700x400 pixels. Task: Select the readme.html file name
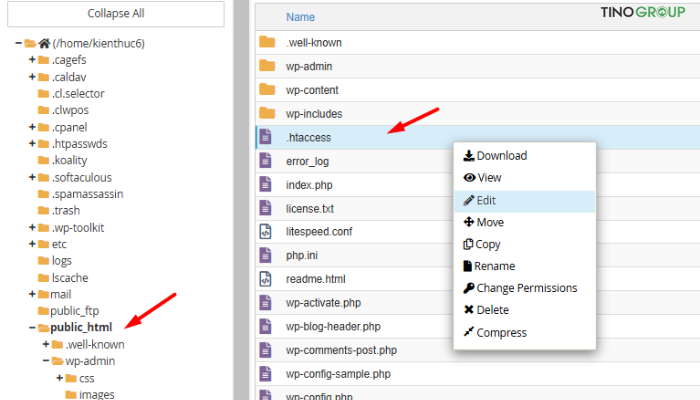click(316, 279)
